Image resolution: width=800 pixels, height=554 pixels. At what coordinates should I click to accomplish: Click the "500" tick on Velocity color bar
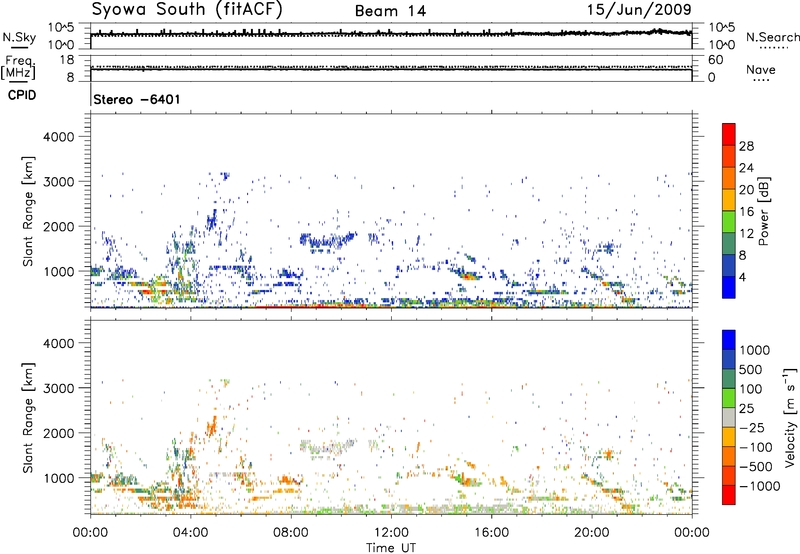(x=751, y=370)
